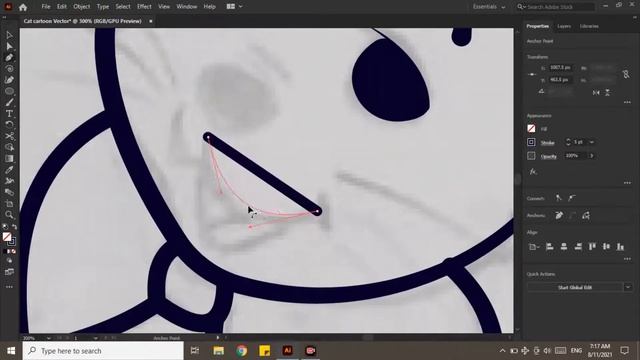Select the Type tool
The width and height of the screenshot is (640, 360).
9,113
